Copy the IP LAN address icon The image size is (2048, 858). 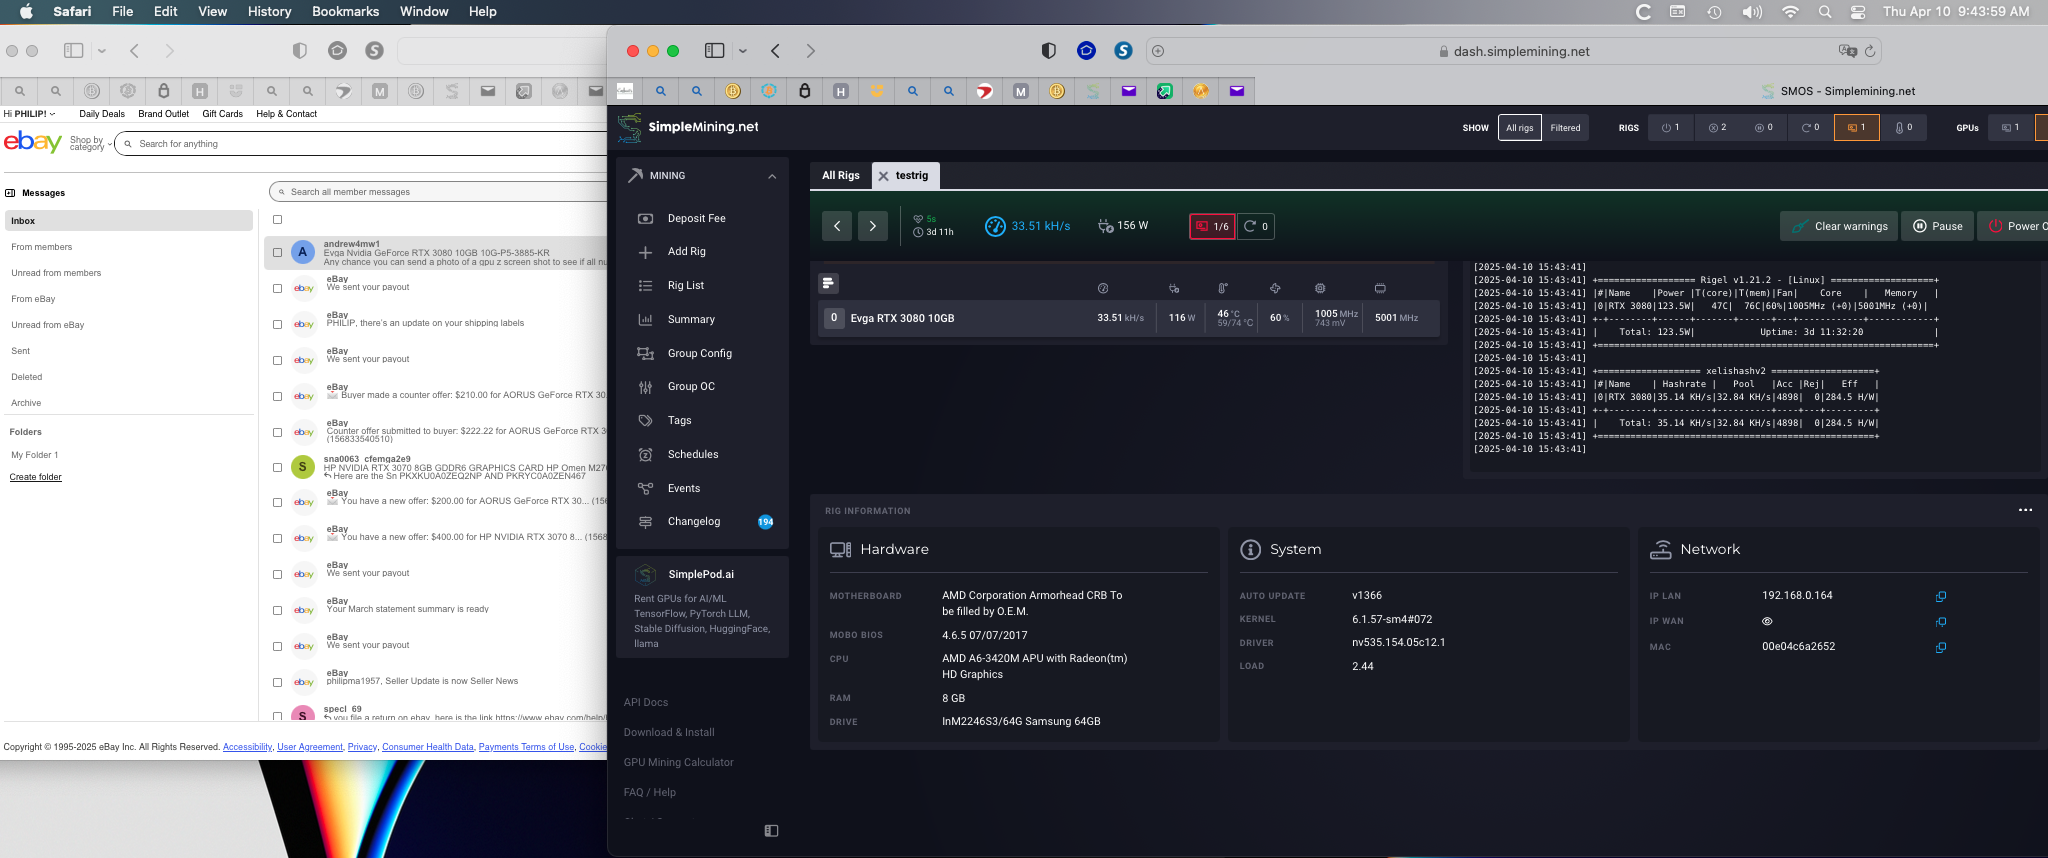(x=1940, y=596)
